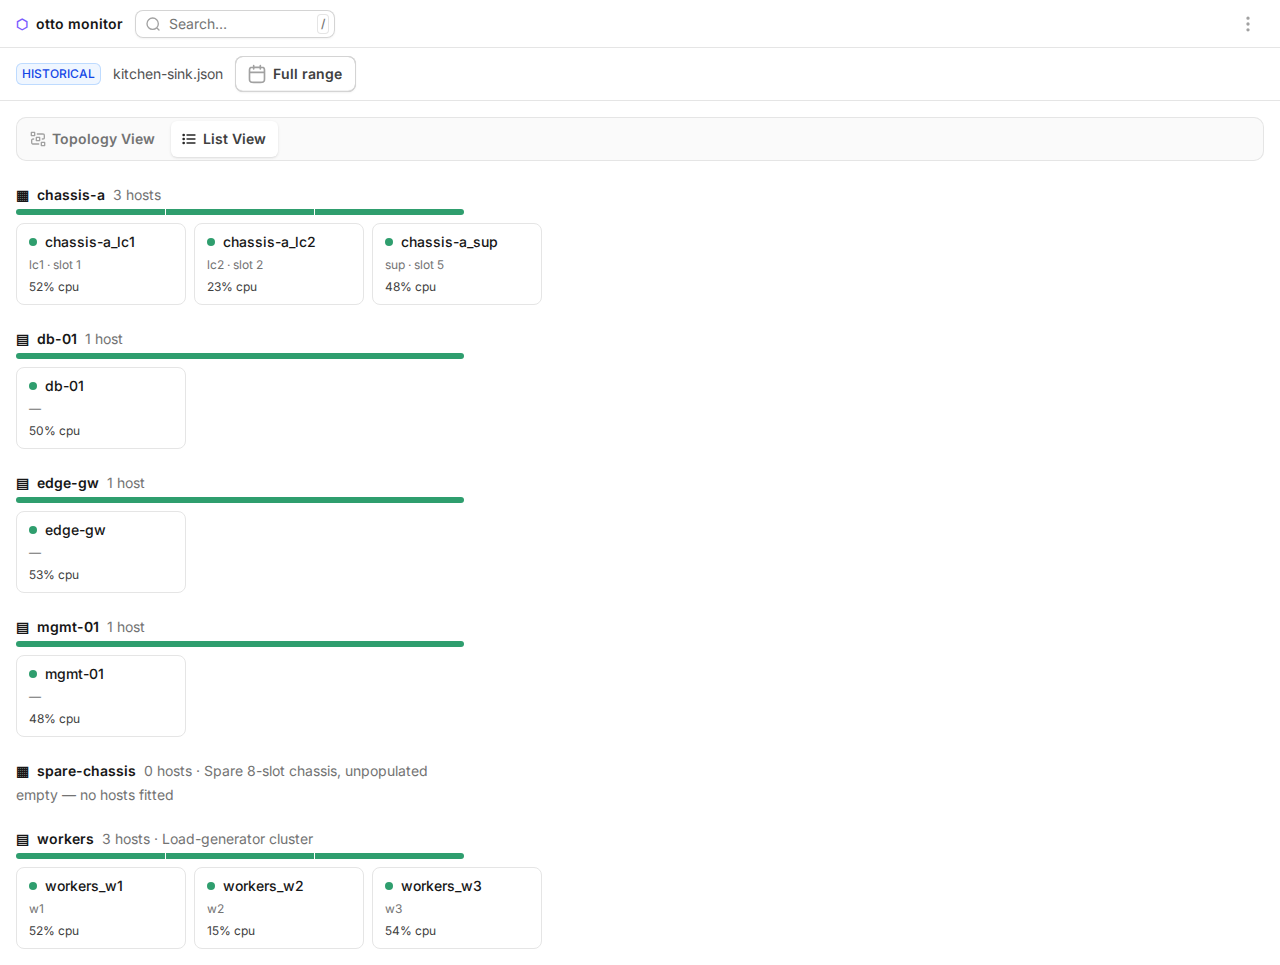Click the mgmt-01 group heading
The image size is (1280, 965).
[x=68, y=627]
